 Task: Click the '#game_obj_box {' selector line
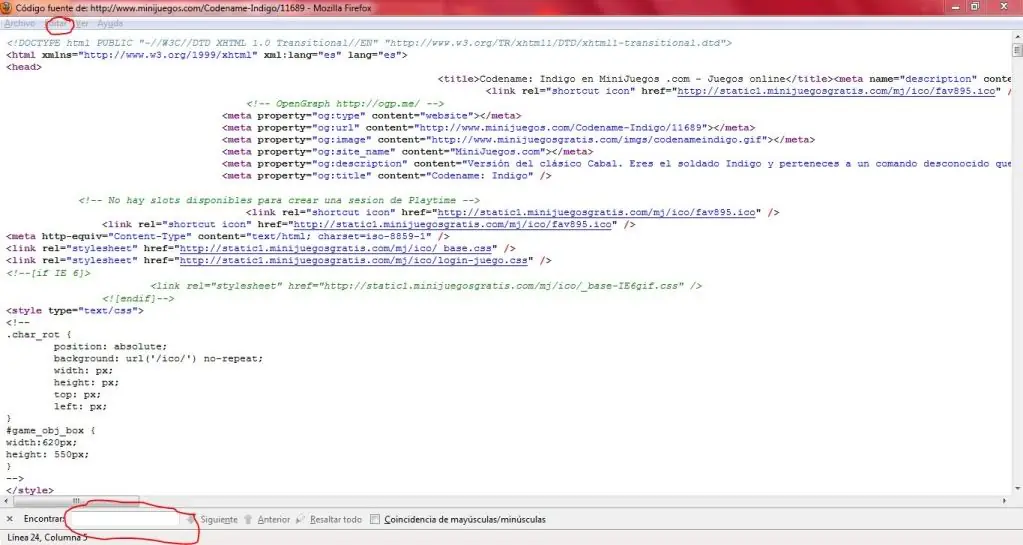tap(50, 431)
